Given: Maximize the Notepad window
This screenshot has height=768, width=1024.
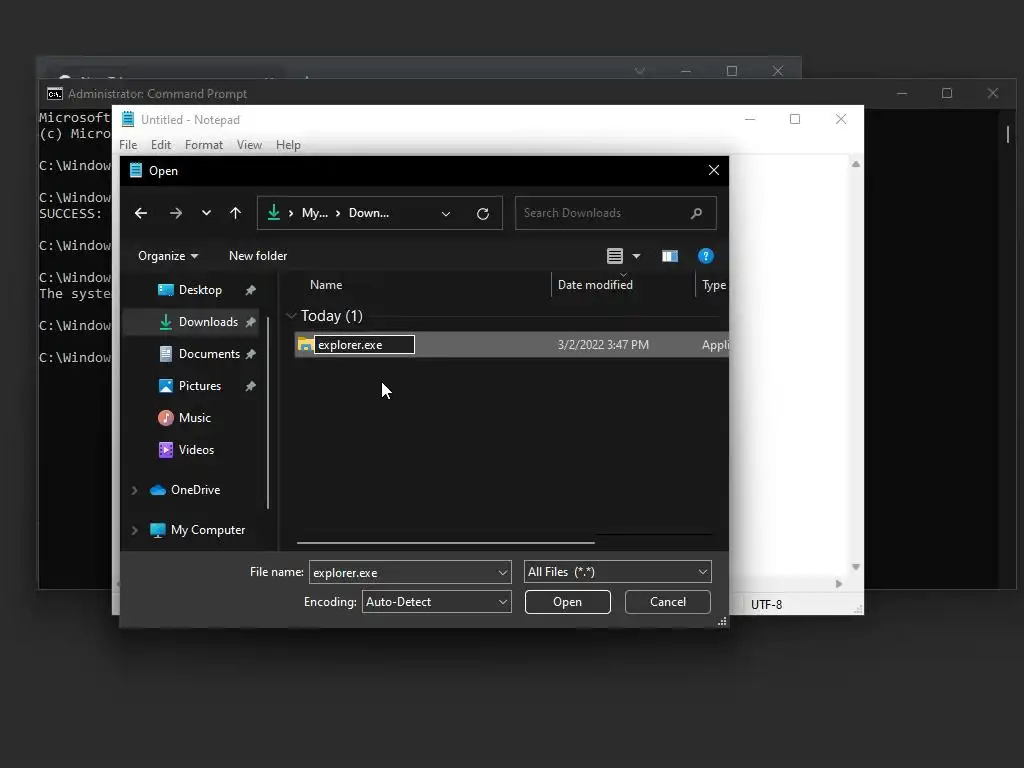Looking at the screenshot, I should [x=795, y=119].
